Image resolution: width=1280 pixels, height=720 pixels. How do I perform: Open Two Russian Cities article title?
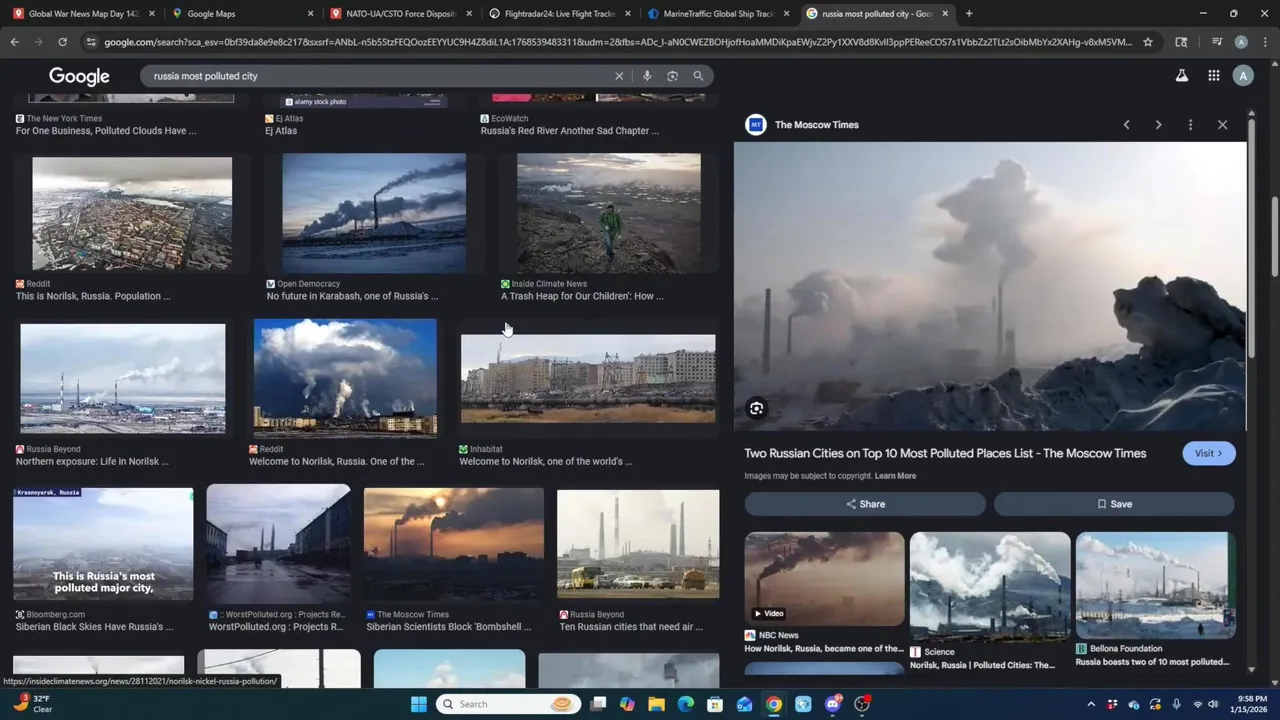pos(945,453)
